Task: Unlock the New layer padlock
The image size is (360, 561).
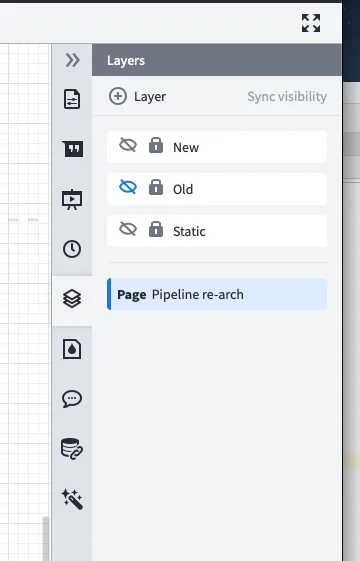Action: click(x=156, y=145)
